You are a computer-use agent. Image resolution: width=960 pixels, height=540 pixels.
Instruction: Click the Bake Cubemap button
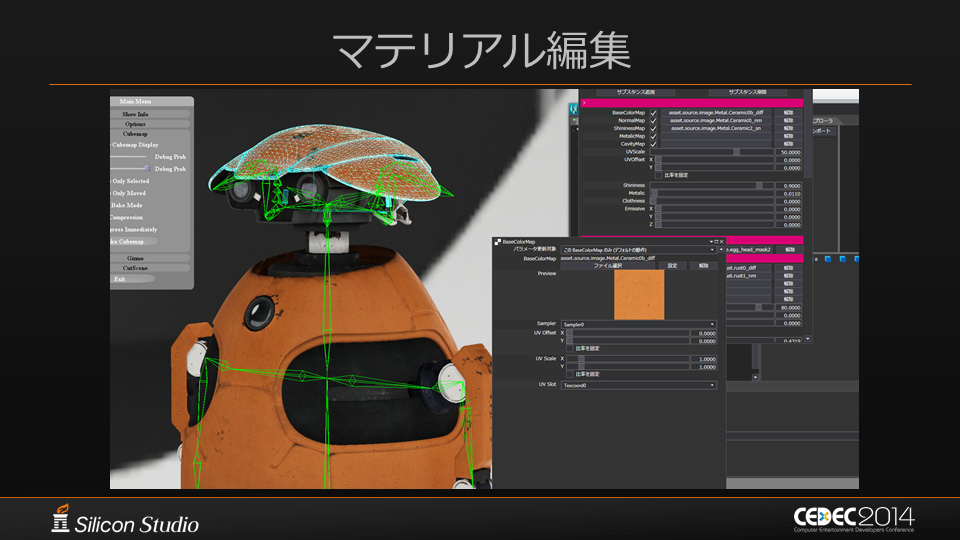point(133,242)
